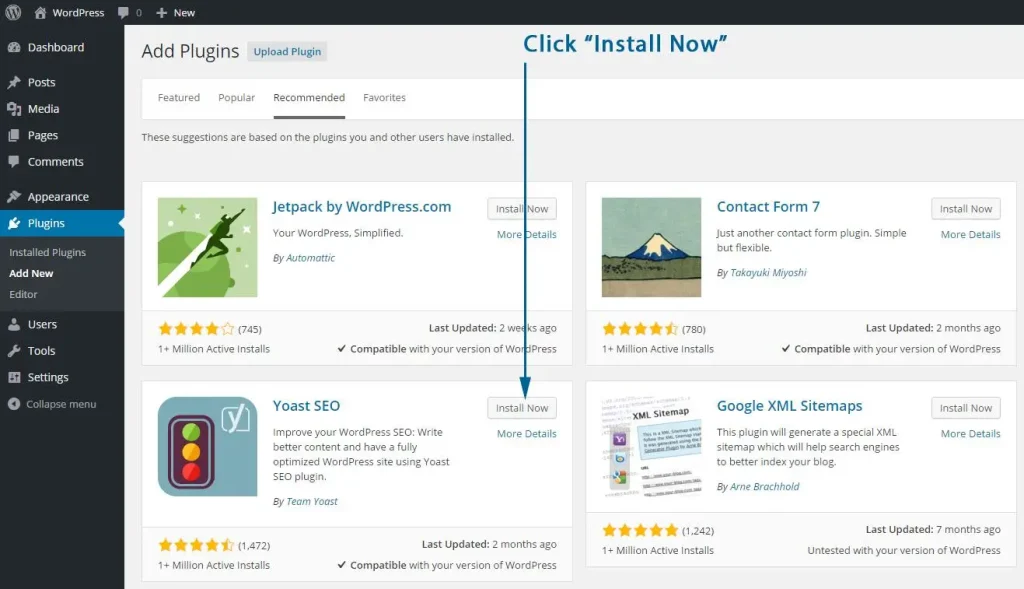The image size is (1024, 589).
Task: Open author link Takayuki Miyoshi
Action: click(768, 272)
